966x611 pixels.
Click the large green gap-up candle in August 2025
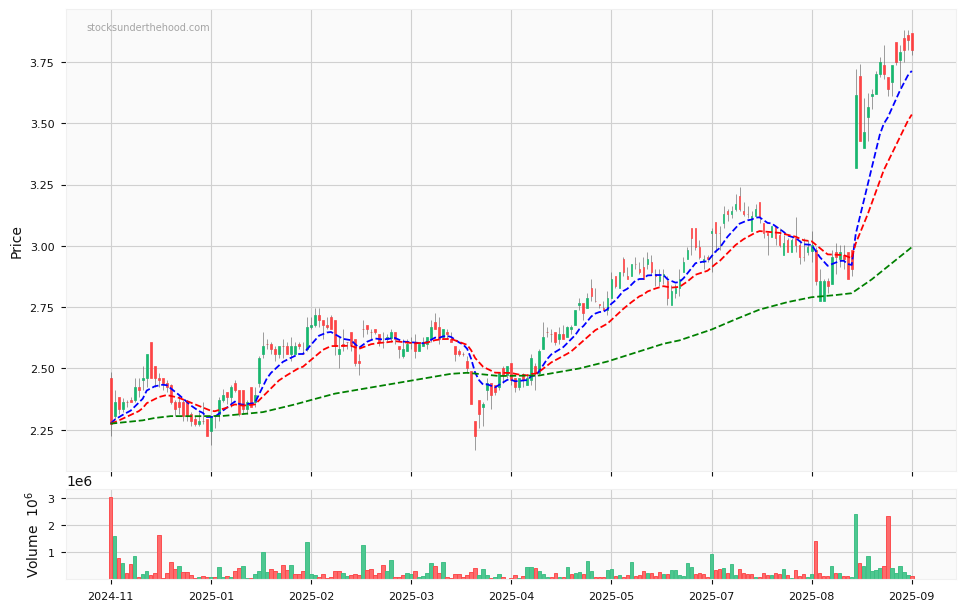(x=856, y=132)
